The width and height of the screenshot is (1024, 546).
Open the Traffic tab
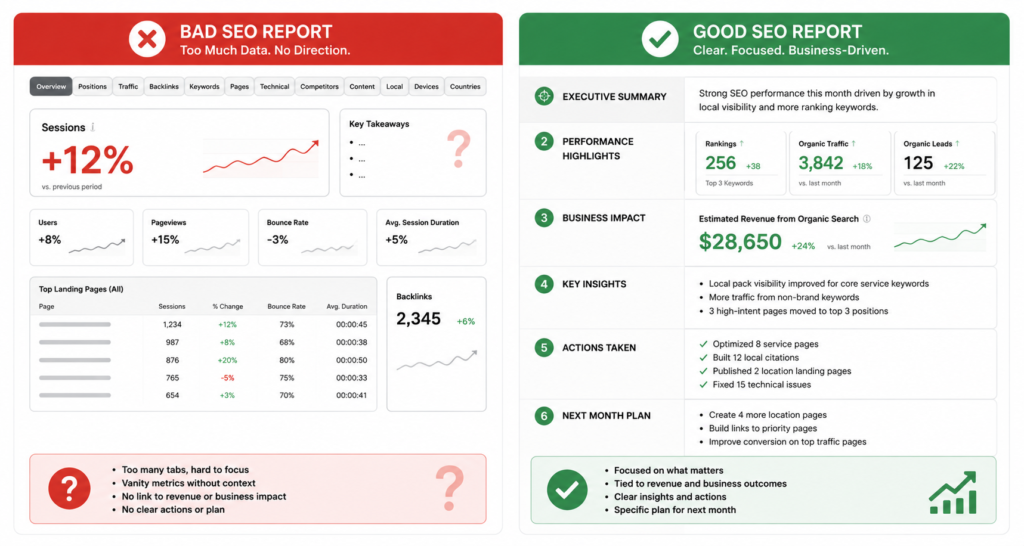(128, 86)
